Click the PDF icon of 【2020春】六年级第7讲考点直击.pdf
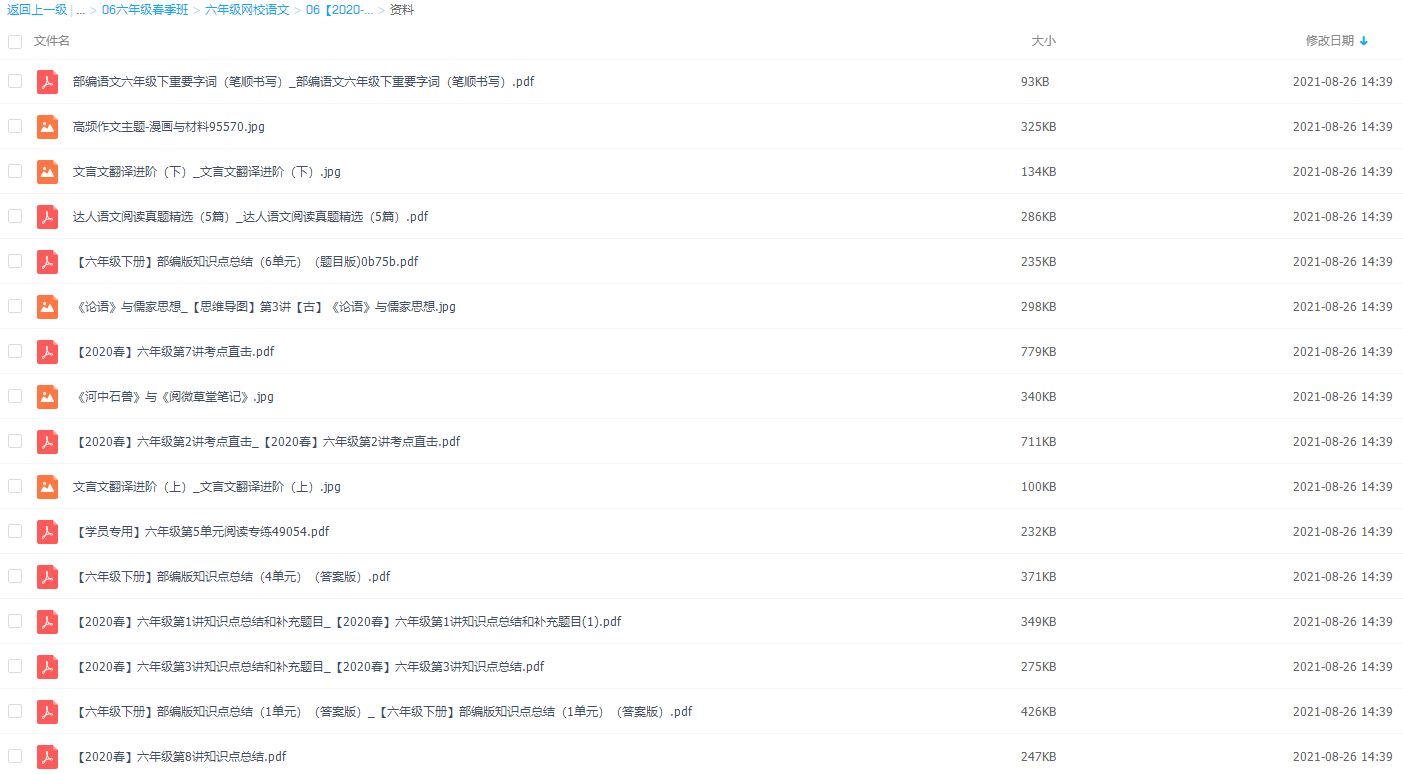The image size is (1403, 774). (x=47, y=351)
